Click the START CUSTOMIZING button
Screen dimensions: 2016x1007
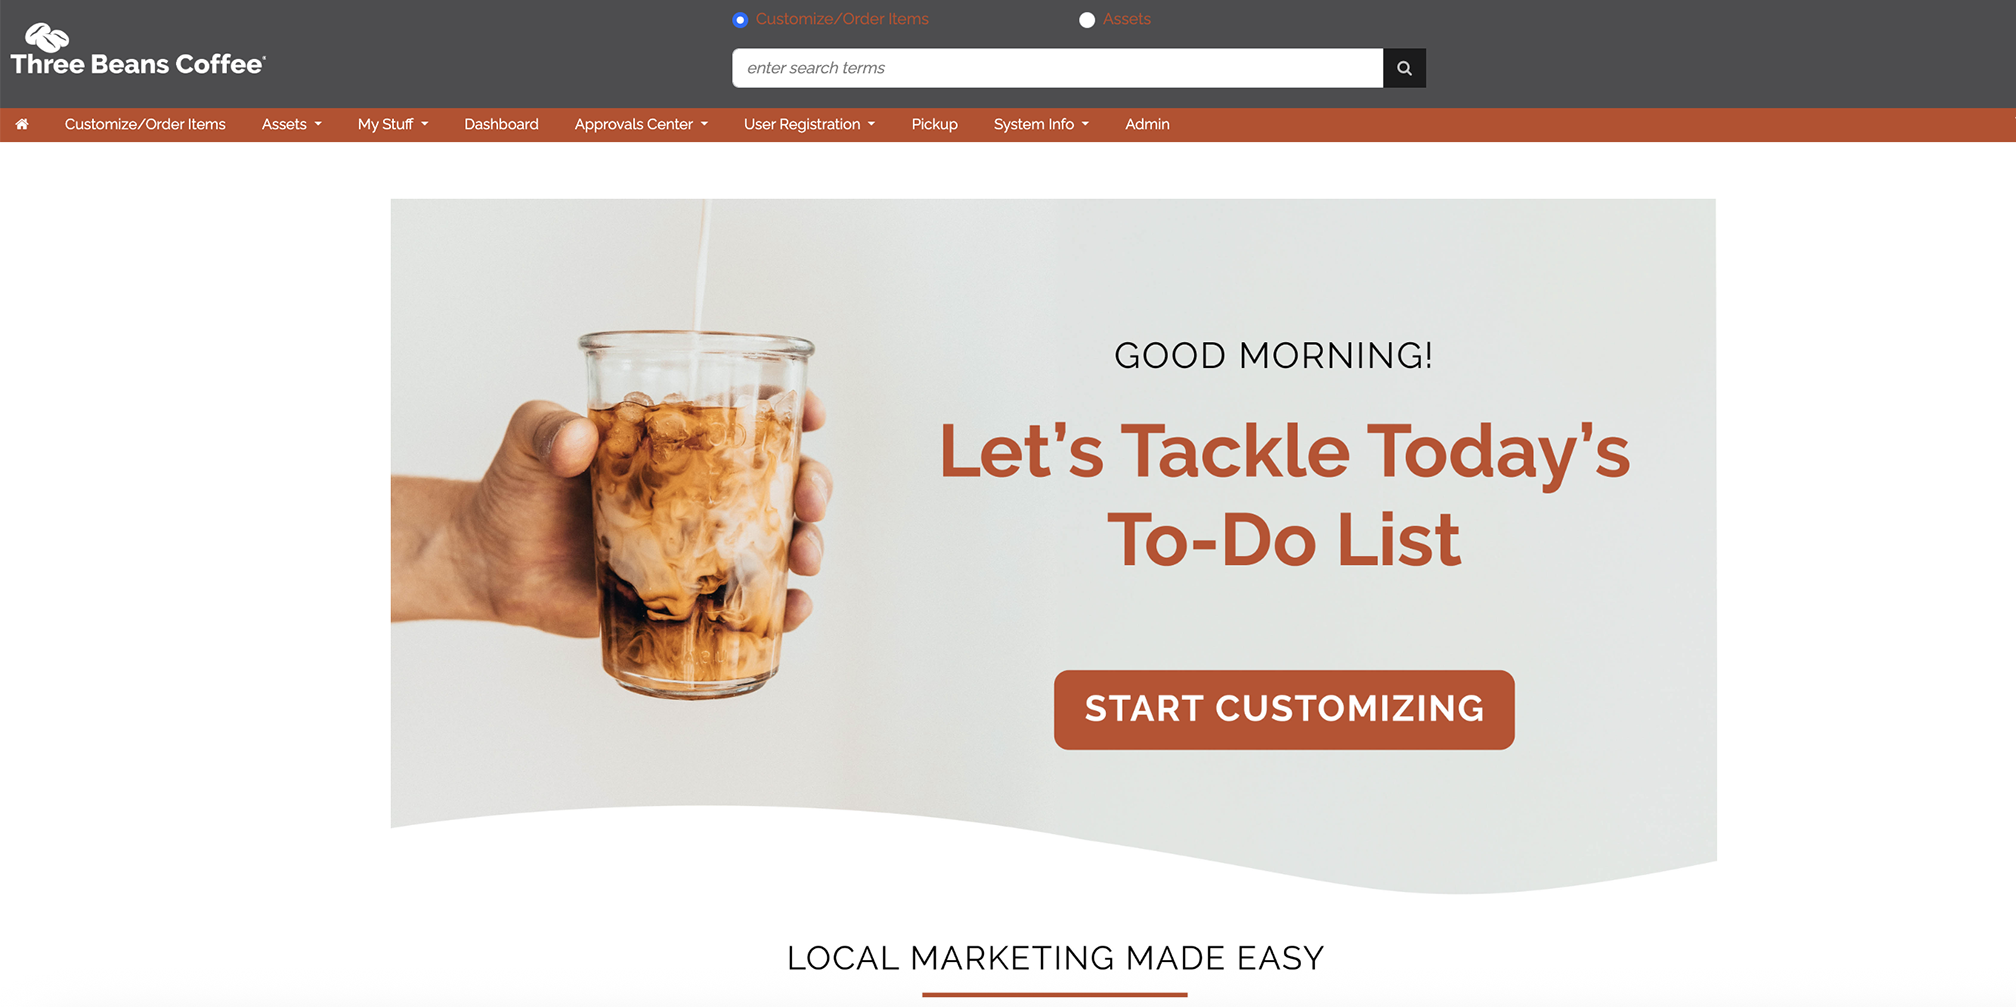coord(1284,709)
